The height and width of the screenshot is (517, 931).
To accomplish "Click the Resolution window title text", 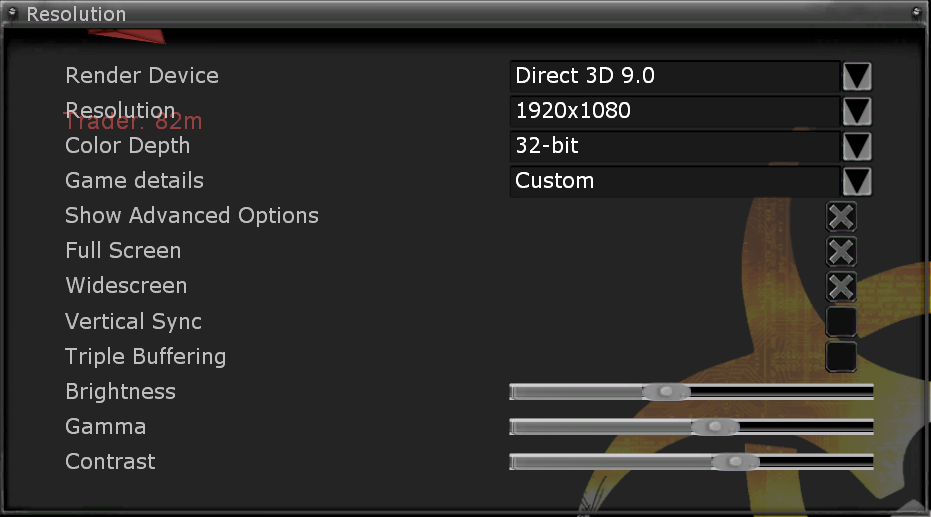I will pyautogui.click(x=76, y=14).
